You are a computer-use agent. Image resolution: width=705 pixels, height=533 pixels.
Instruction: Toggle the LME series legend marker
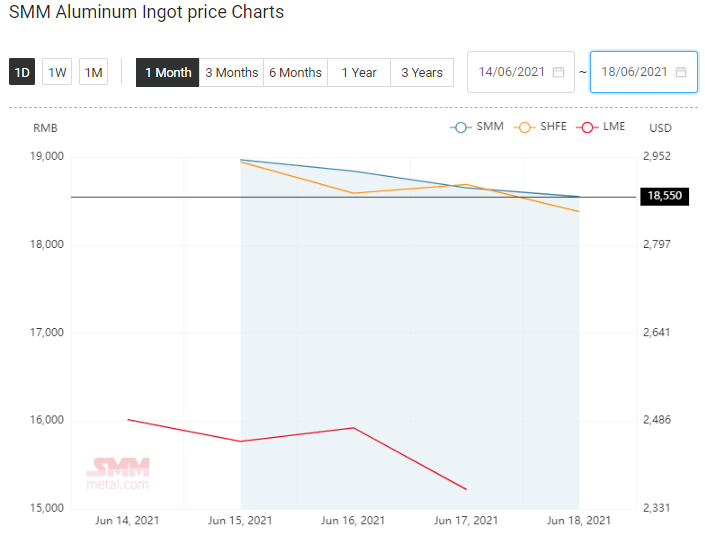click(x=587, y=127)
